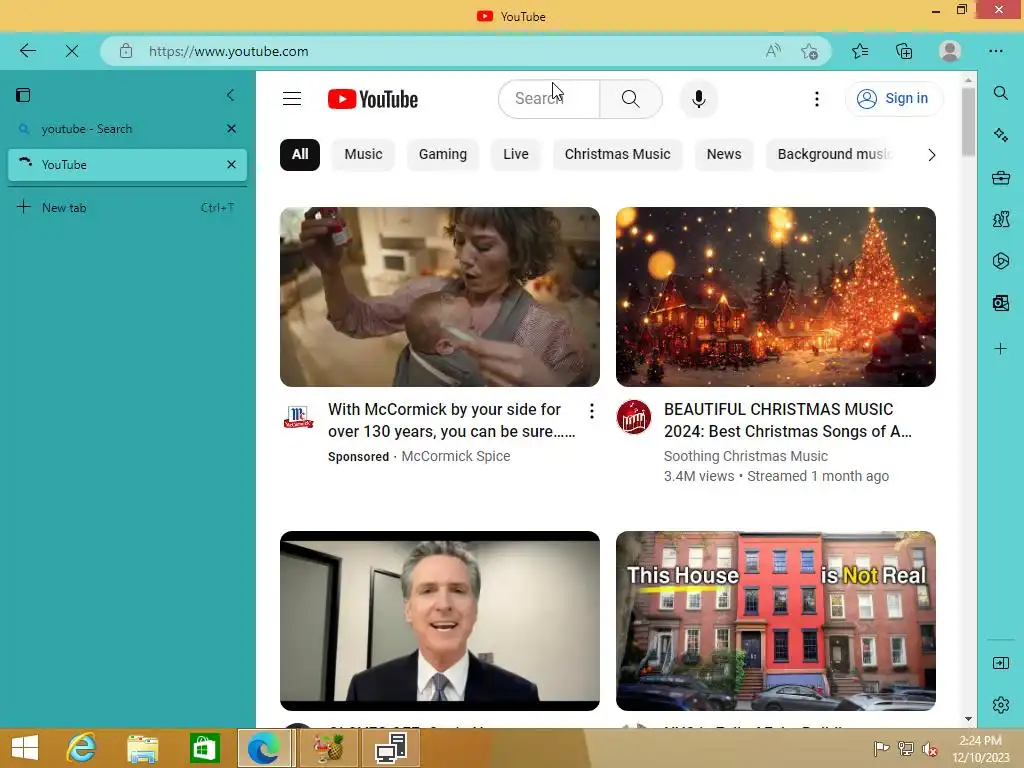Close the youtube - Search tab
This screenshot has height=768, width=1024.
click(x=231, y=129)
